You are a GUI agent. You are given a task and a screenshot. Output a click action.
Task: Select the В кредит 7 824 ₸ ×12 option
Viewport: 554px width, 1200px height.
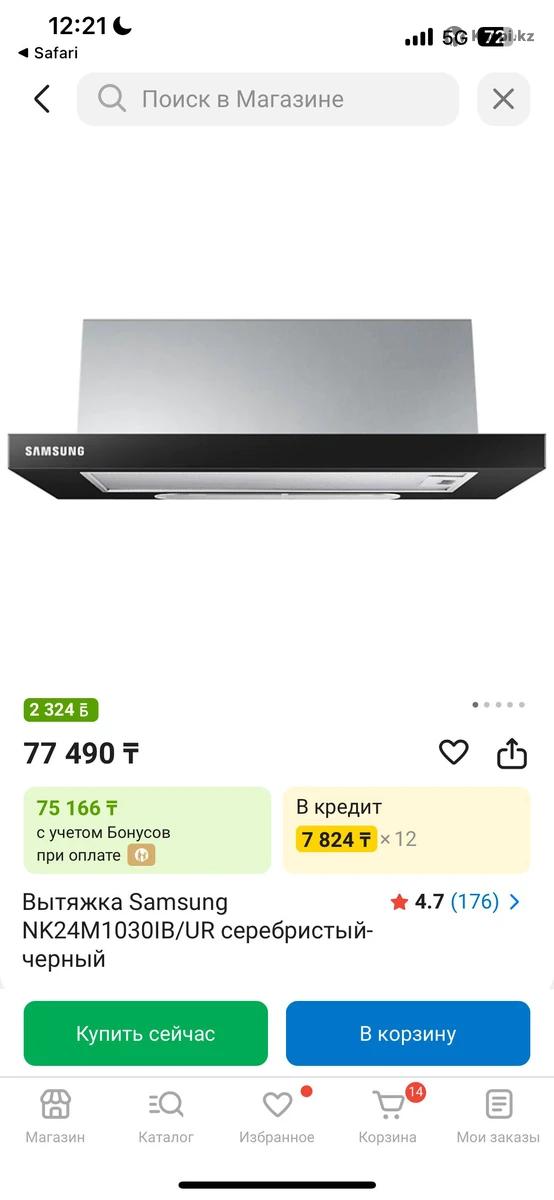(406, 830)
